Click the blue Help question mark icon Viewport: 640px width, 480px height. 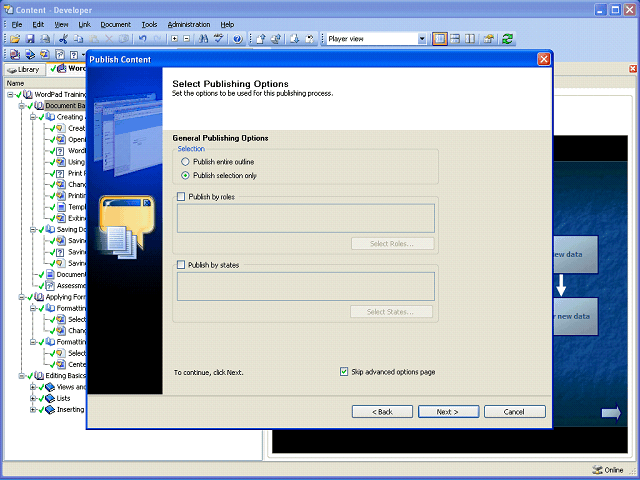click(238, 39)
